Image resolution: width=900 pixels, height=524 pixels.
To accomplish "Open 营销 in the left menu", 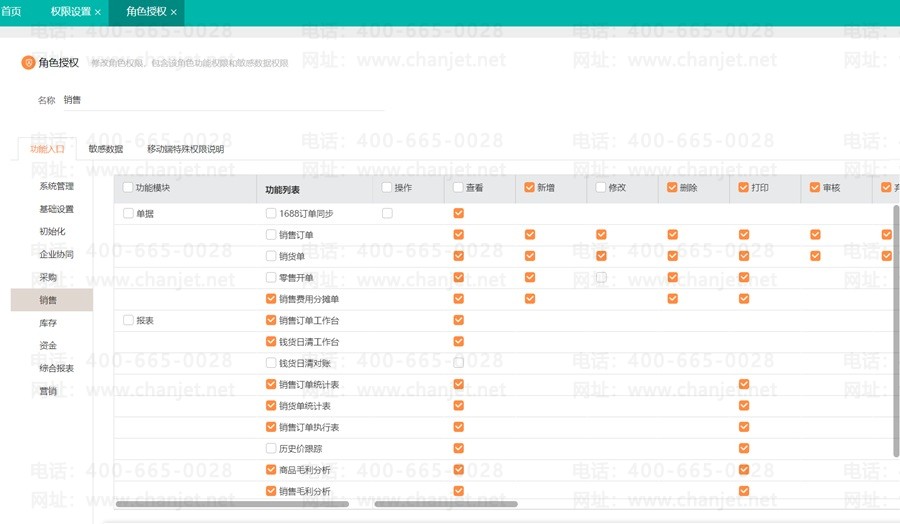I will tap(48, 391).
